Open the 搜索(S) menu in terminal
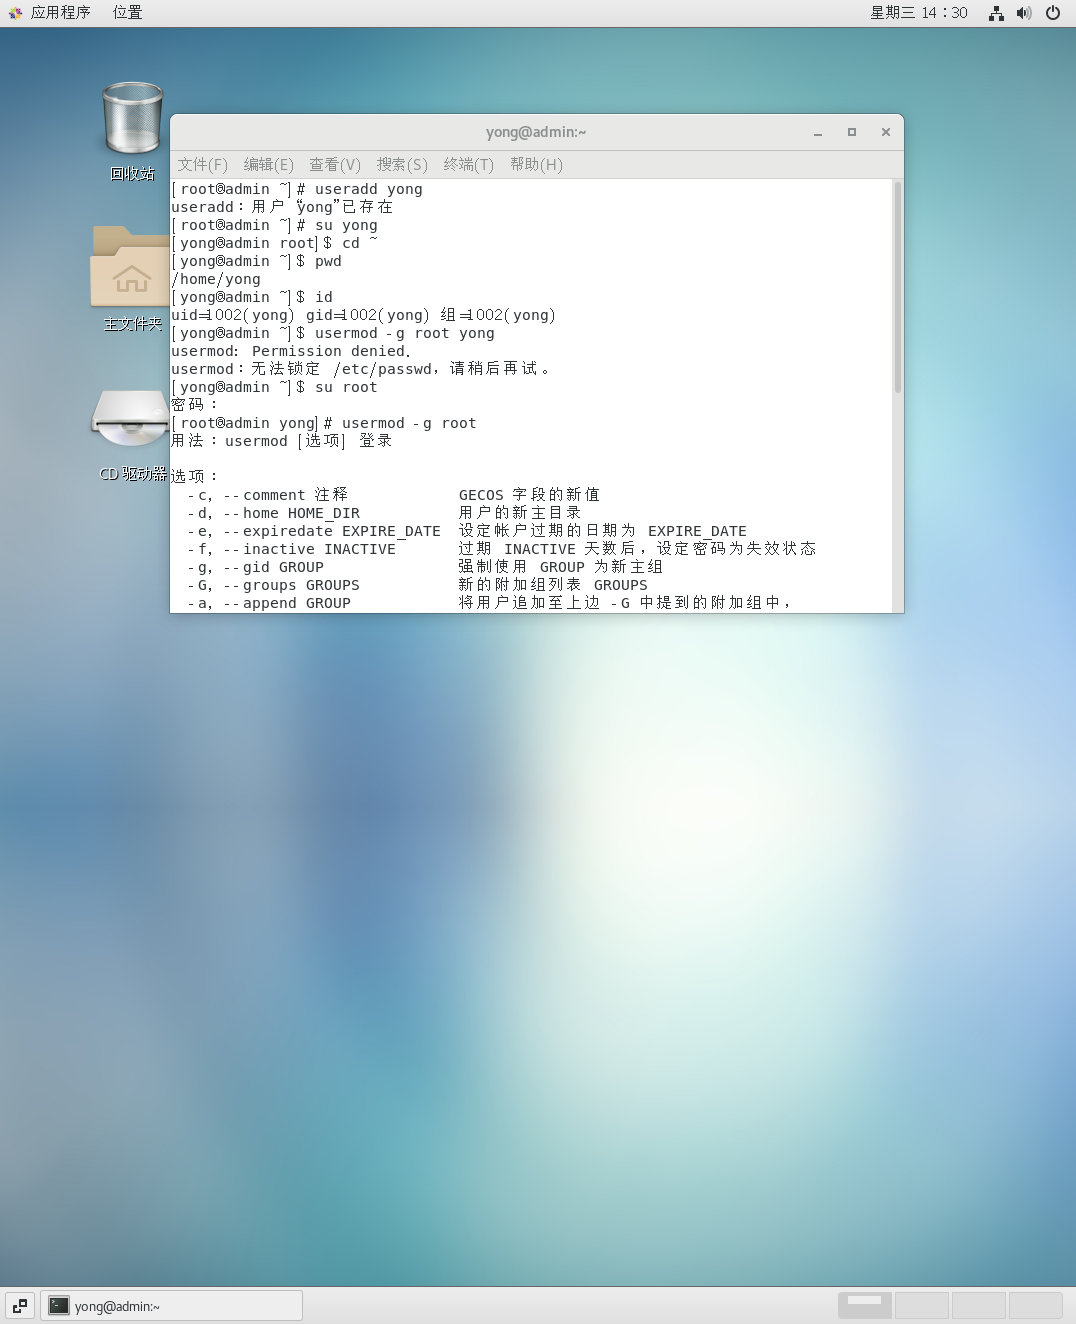The height and width of the screenshot is (1324, 1076). coord(402,165)
